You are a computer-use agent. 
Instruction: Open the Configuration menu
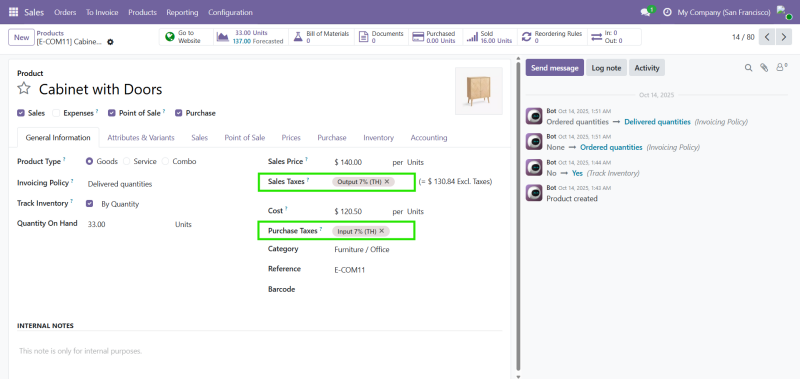230,12
